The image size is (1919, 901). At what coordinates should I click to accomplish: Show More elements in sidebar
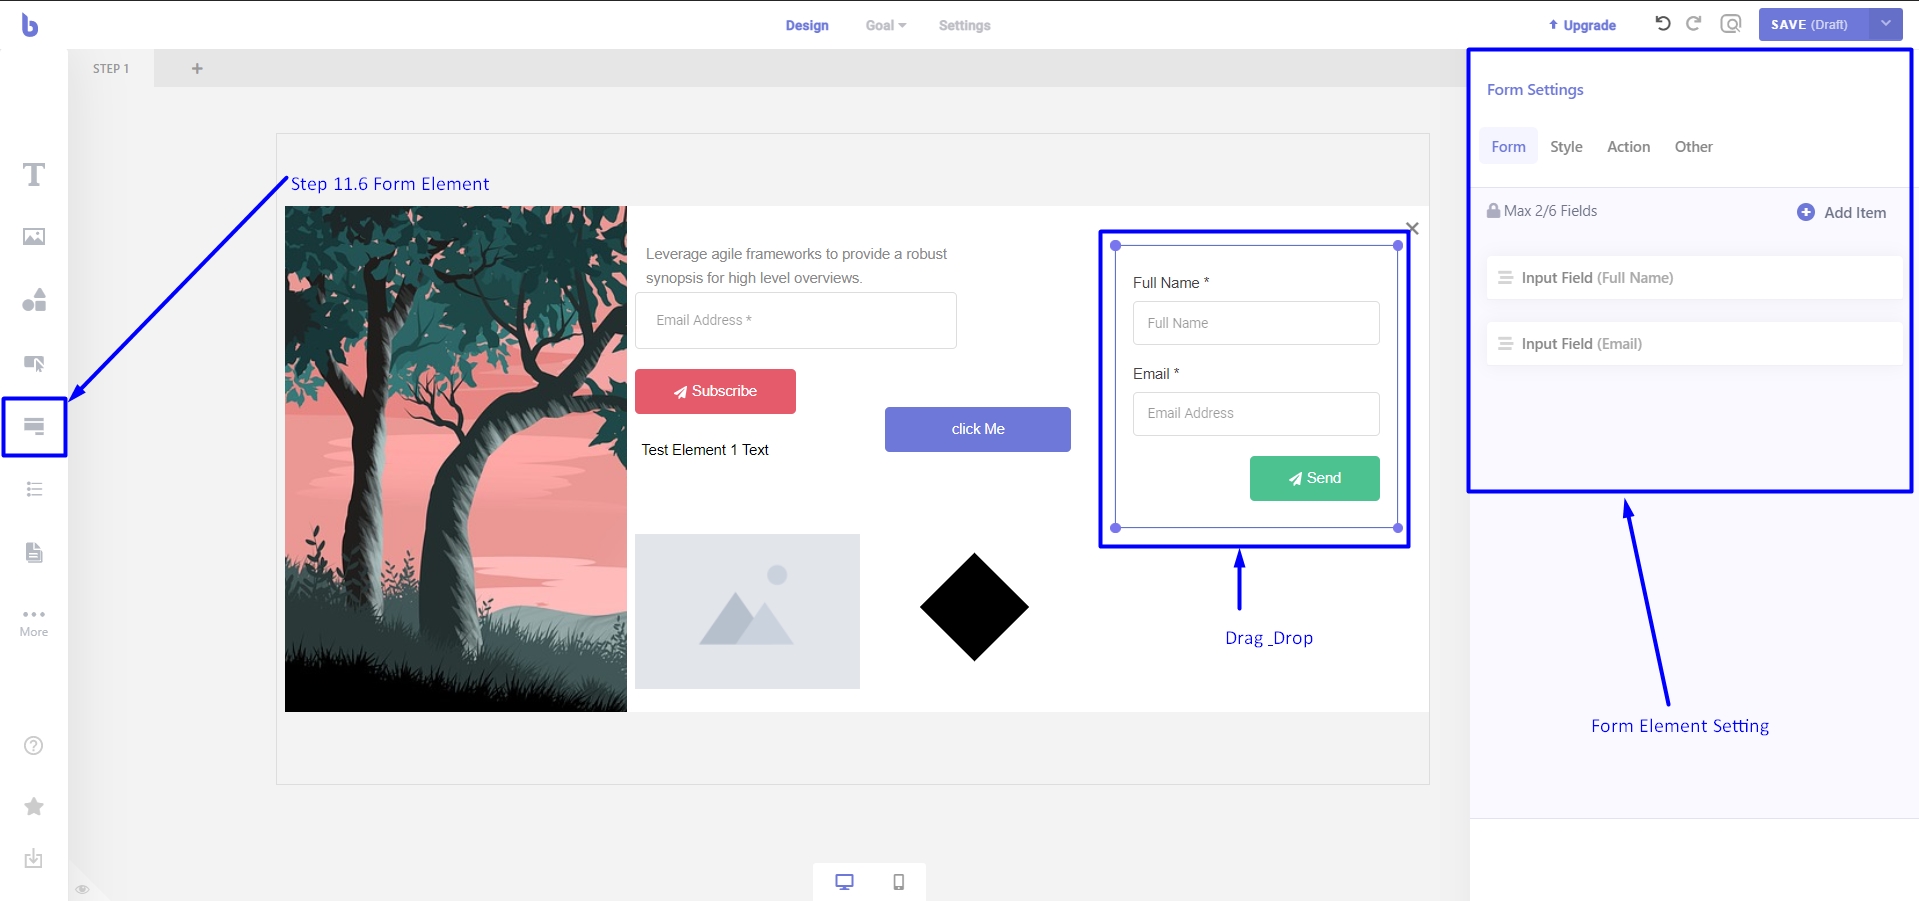coord(34,622)
